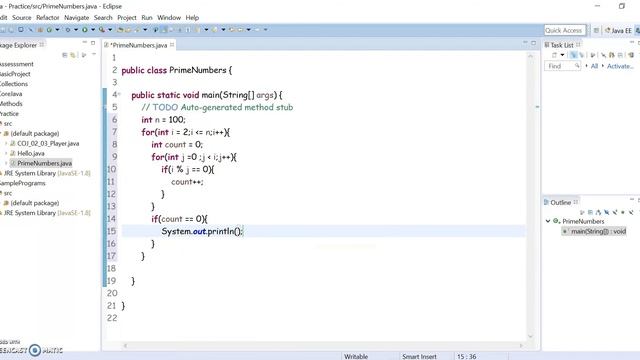Viewport: 640px width, 360px height.
Task: Select the Collections project in Package Explorer
Action: (14, 84)
